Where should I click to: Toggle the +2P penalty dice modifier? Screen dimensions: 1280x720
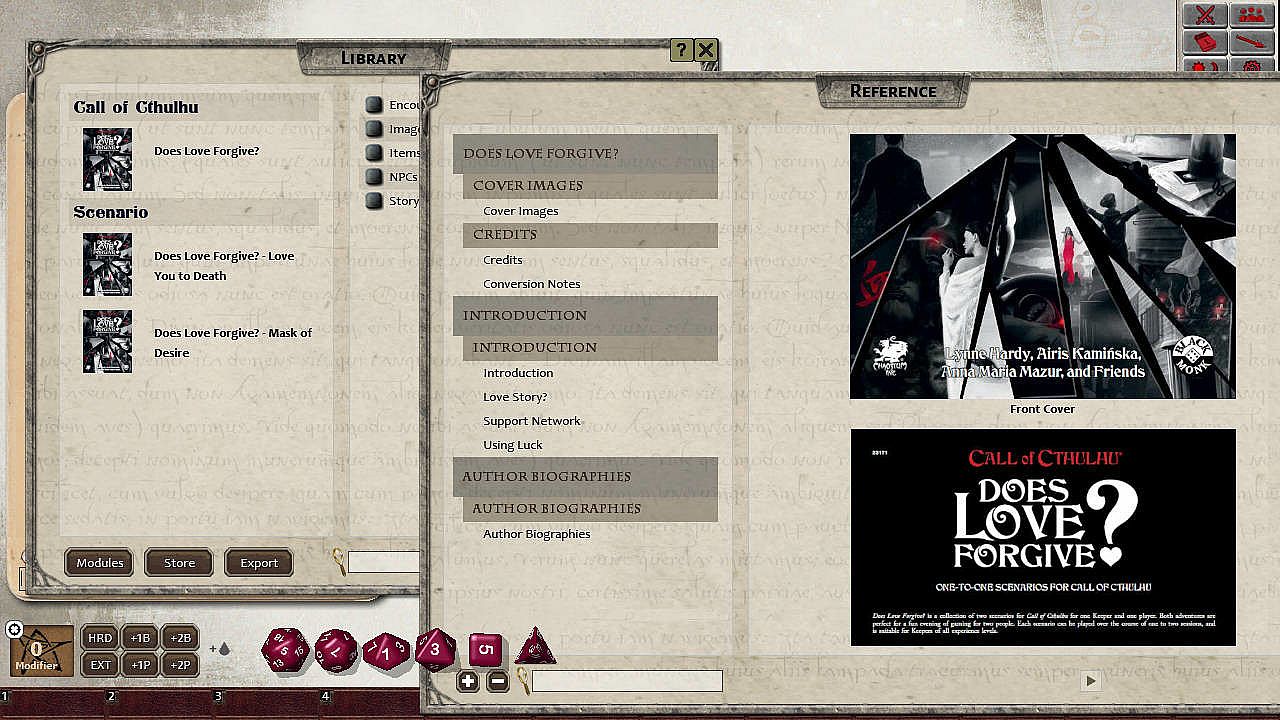click(x=181, y=665)
